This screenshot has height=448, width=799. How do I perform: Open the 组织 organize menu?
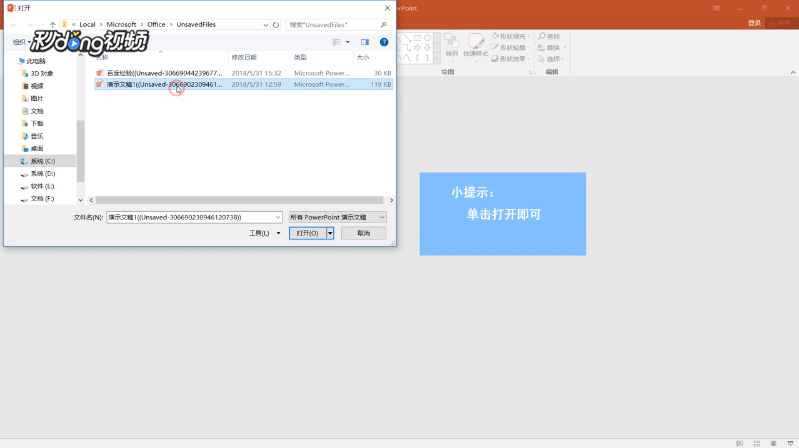pos(21,42)
